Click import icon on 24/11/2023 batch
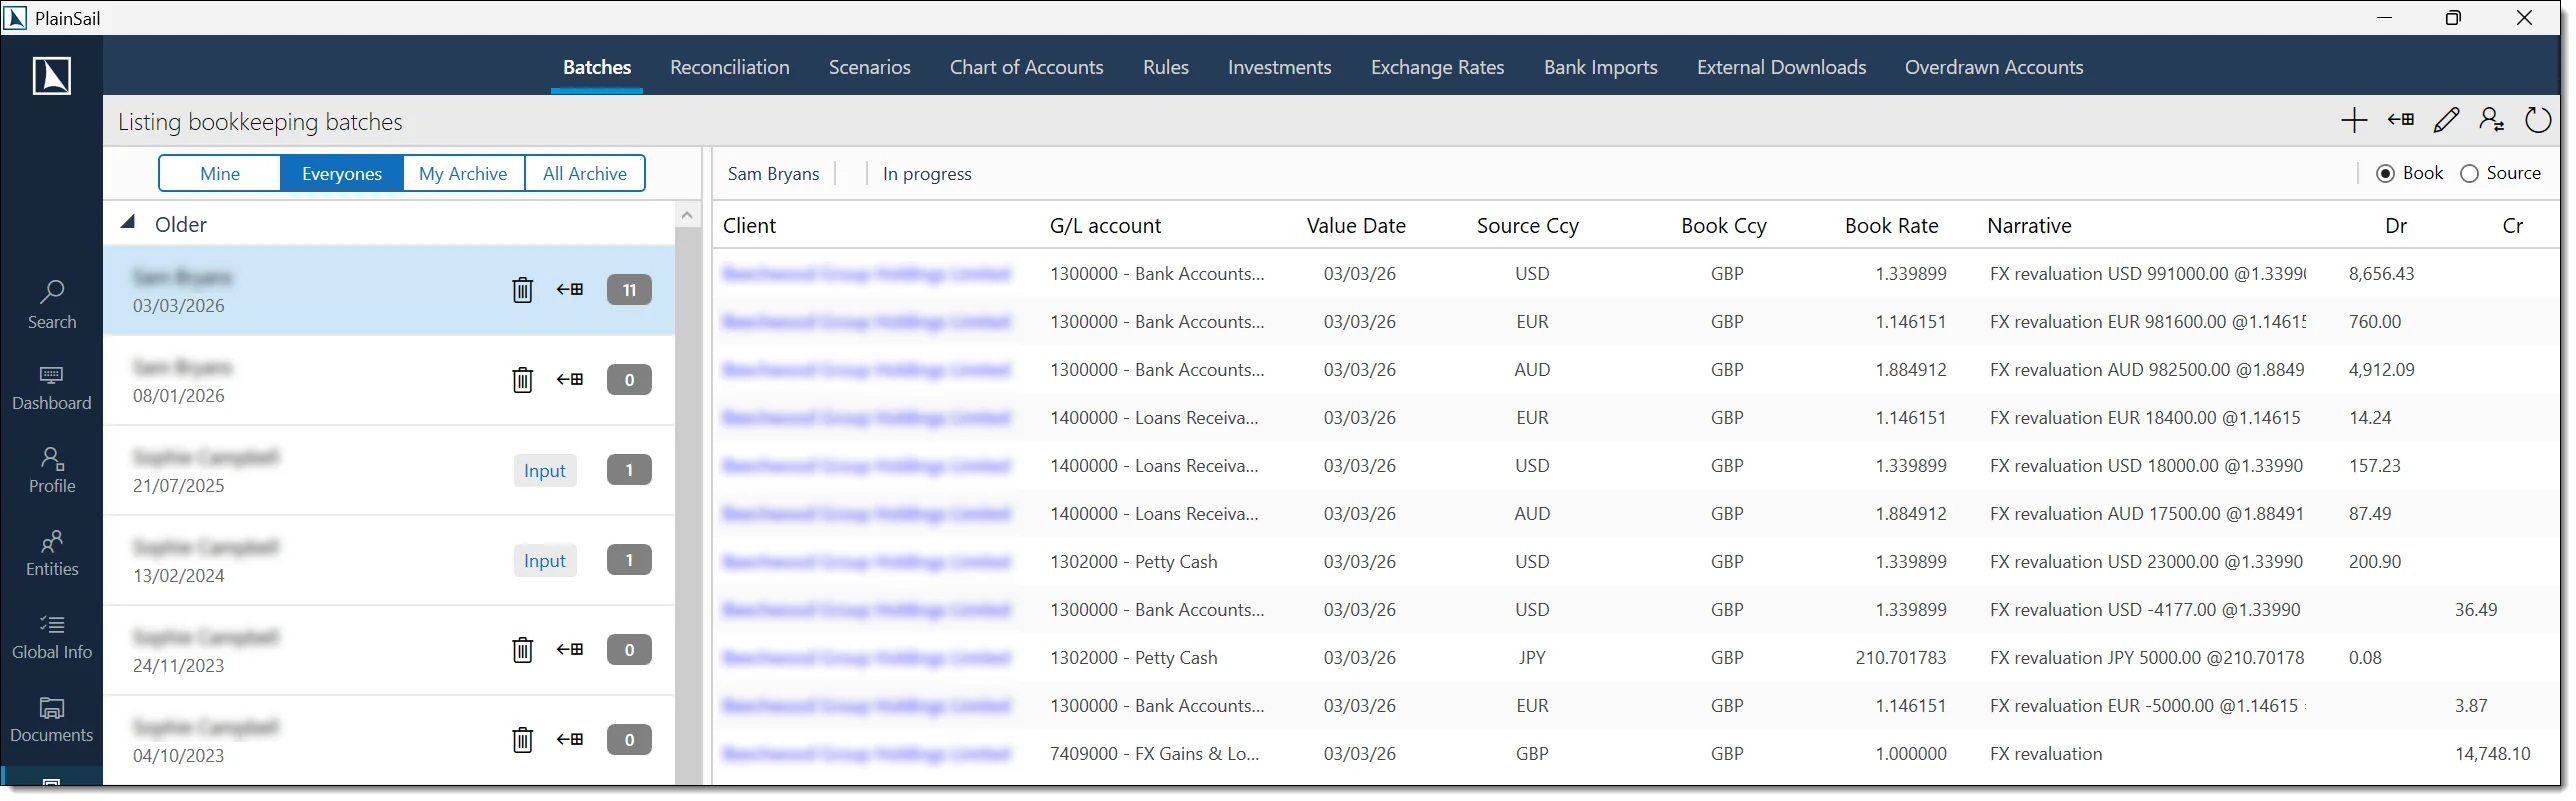 click(x=570, y=650)
